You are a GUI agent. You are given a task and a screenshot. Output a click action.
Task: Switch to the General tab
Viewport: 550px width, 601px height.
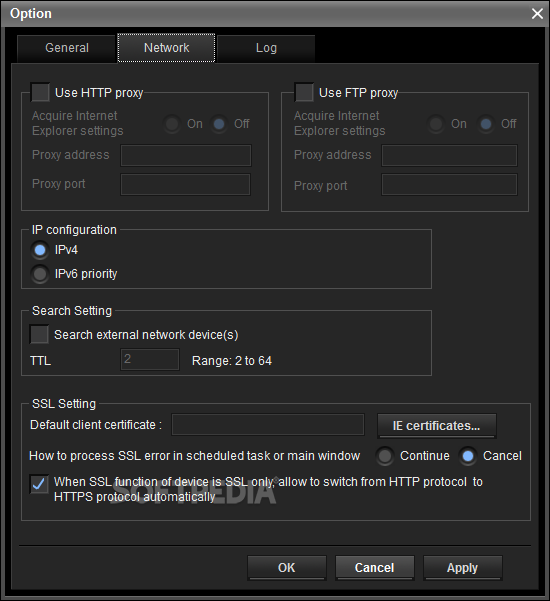(66, 48)
